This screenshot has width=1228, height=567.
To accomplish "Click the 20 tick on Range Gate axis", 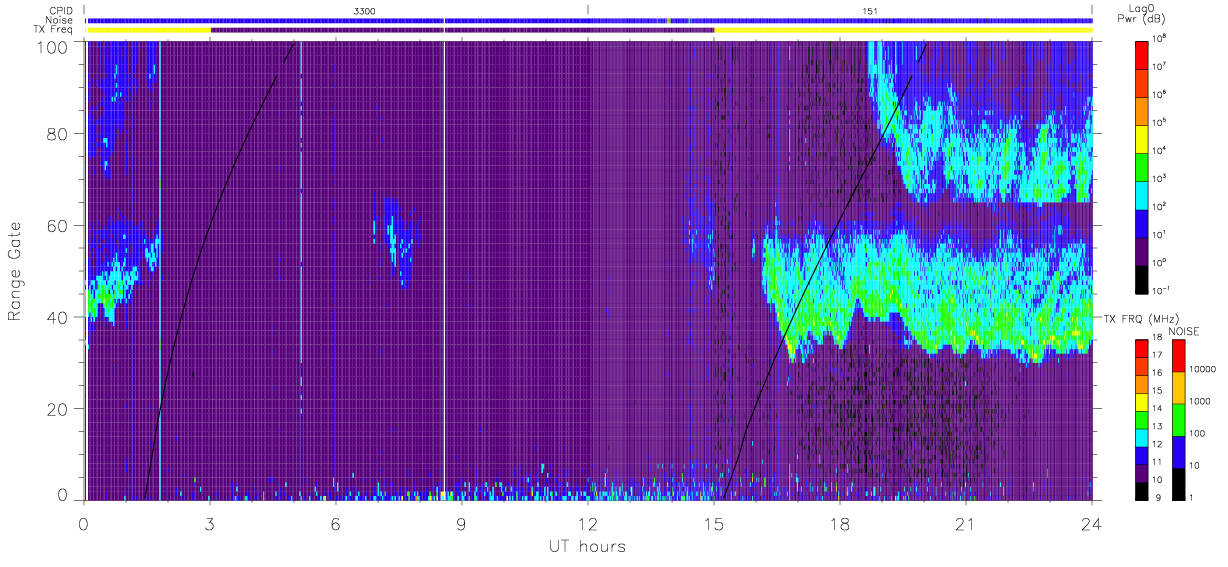I will [57, 409].
